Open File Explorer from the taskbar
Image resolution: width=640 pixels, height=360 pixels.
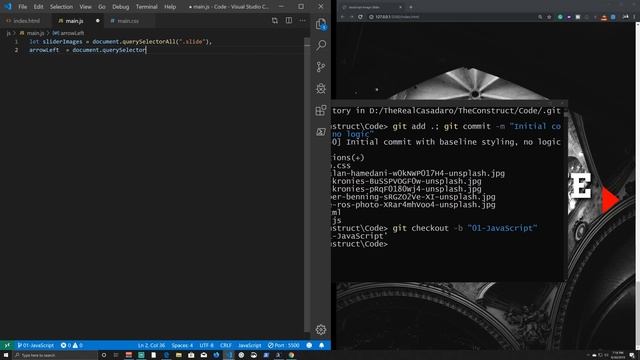[x=178, y=355]
